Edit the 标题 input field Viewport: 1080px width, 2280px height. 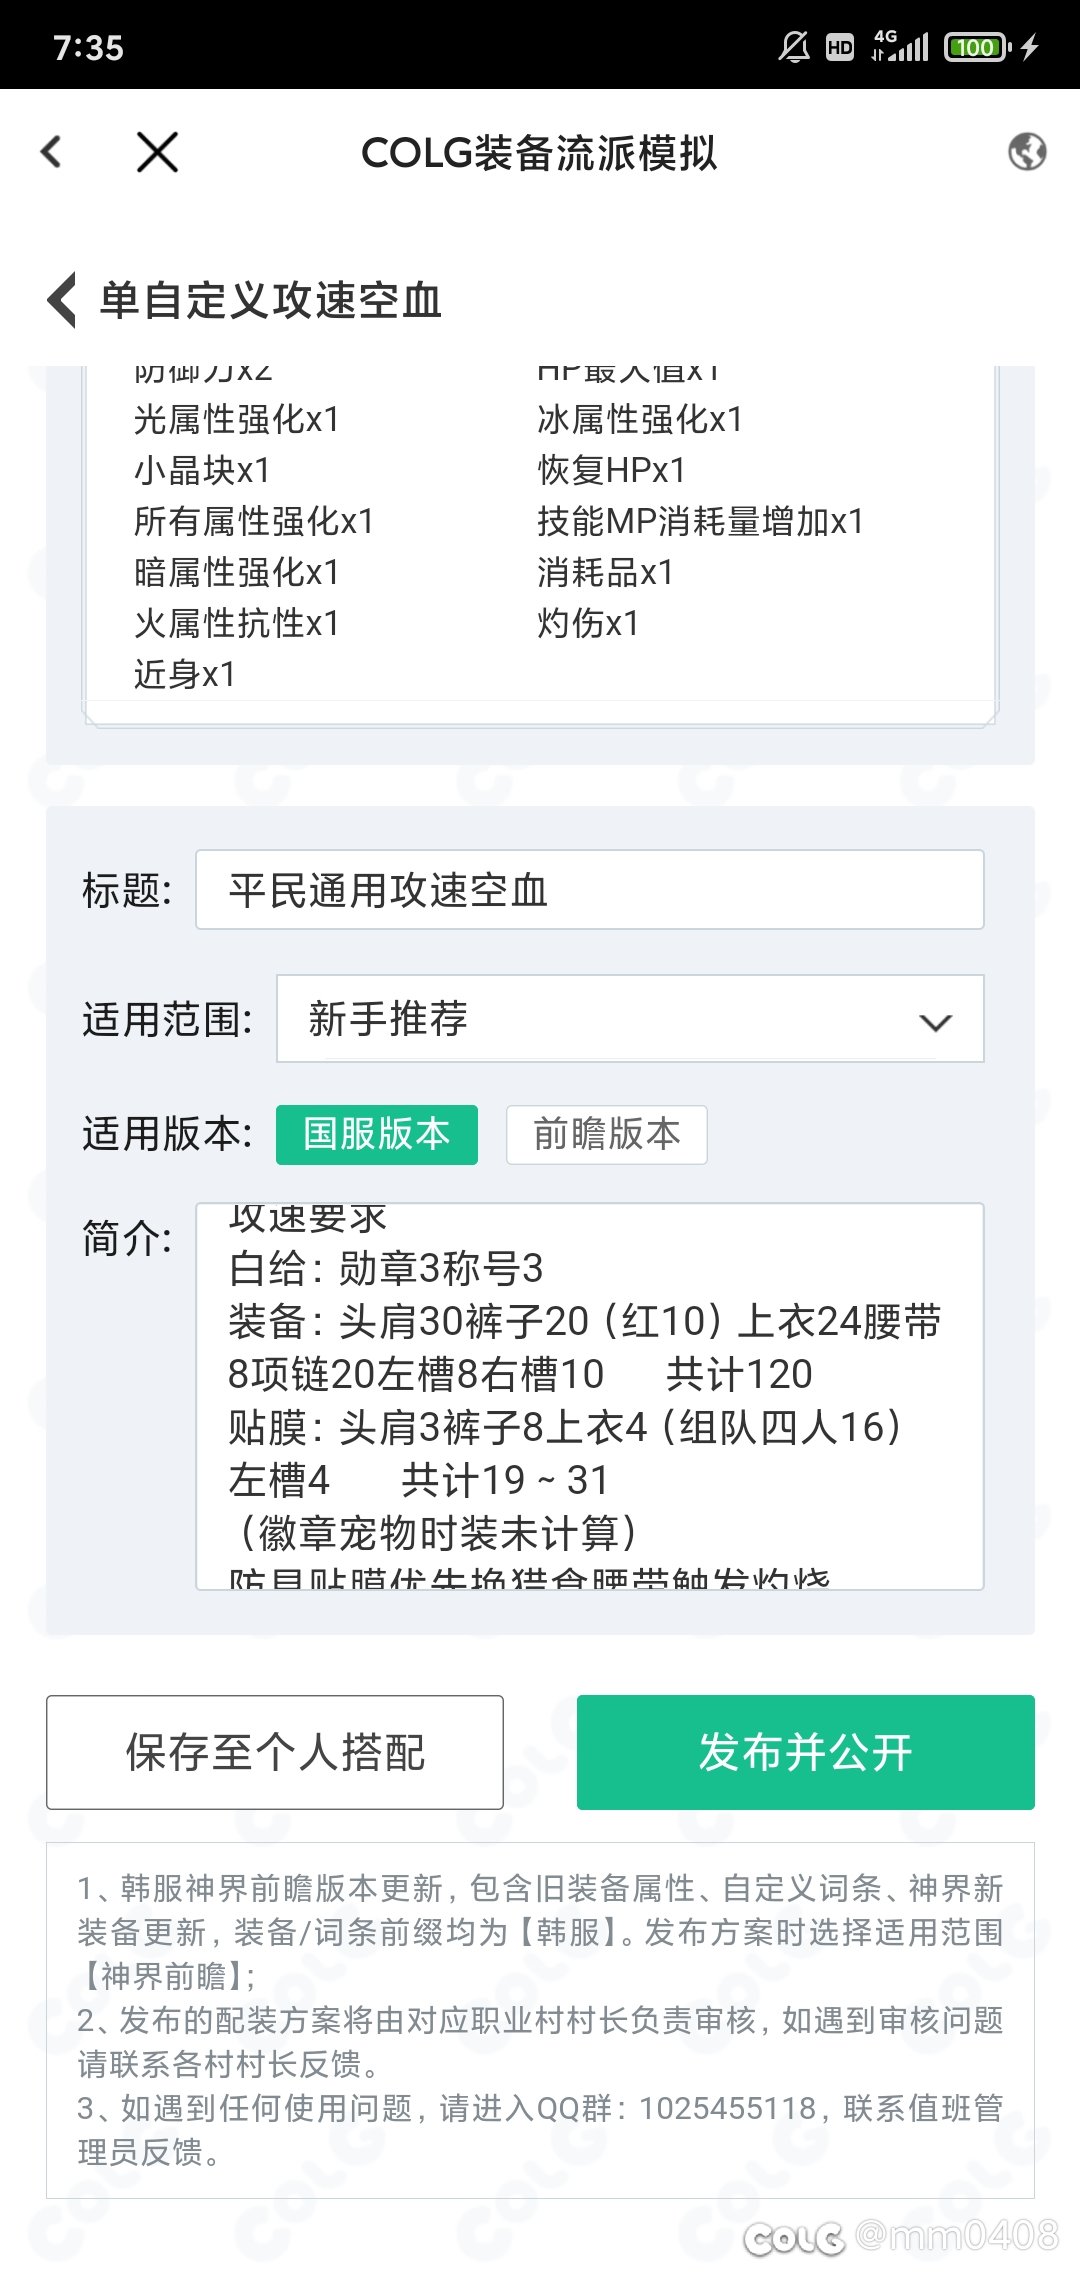[589, 890]
